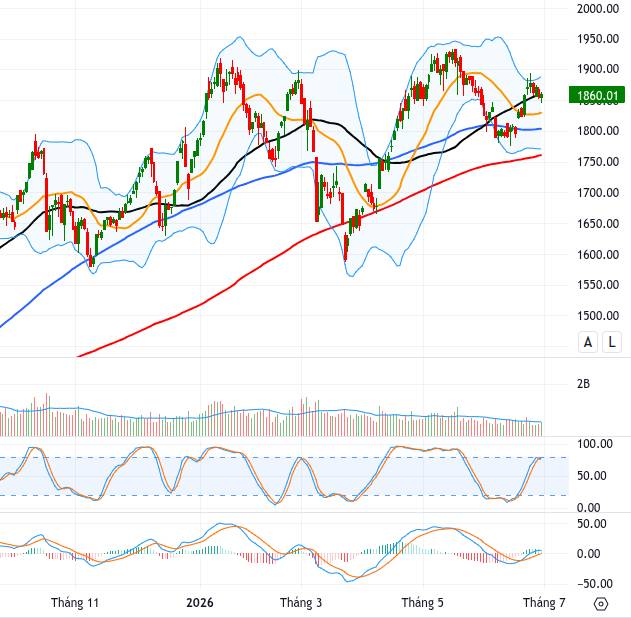Viewport: 631px width, 618px height.
Task: Click the Tháng 11 time axis label
Action: [x=75, y=603]
